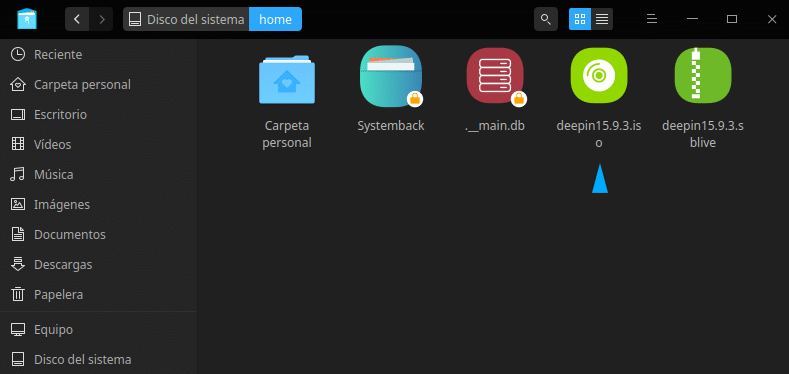Open Descargas in the sidebar
789x374 pixels.
pyautogui.click(x=98, y=264)
